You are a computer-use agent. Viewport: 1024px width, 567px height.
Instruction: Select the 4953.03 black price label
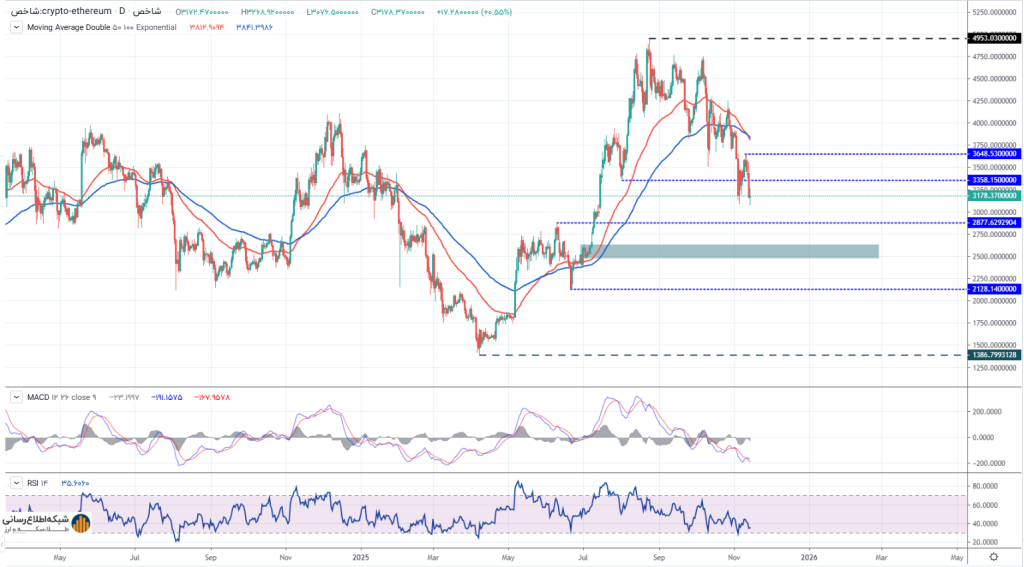coord(994,38)
